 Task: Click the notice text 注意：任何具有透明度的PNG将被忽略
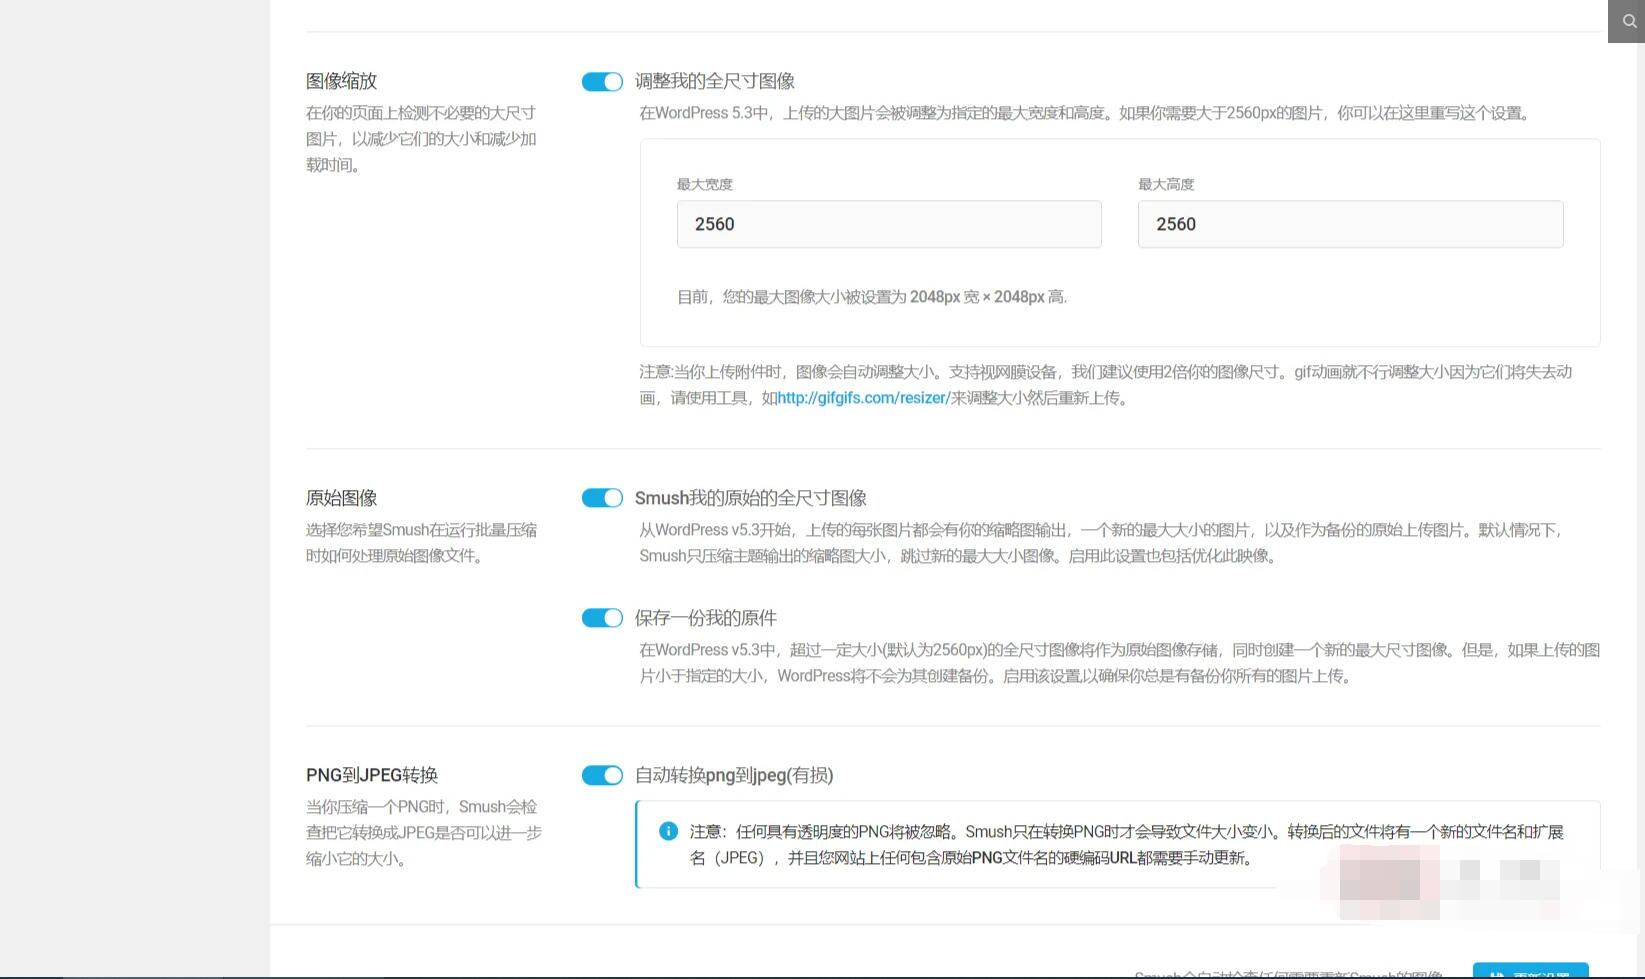(x=1127, y=845)
